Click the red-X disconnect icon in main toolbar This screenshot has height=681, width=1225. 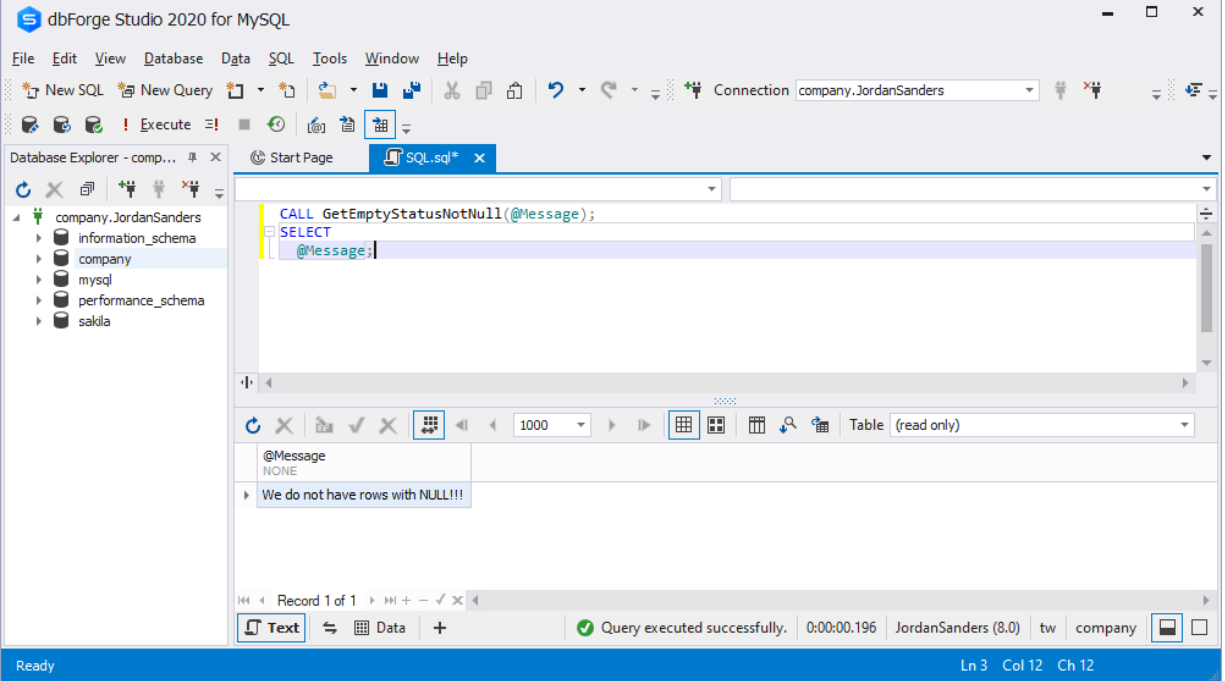[x=1092, y=90]
